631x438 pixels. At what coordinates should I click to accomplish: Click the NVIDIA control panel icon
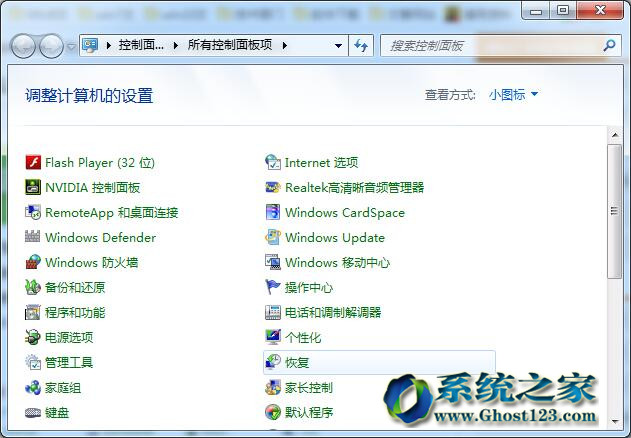[33, 188]
